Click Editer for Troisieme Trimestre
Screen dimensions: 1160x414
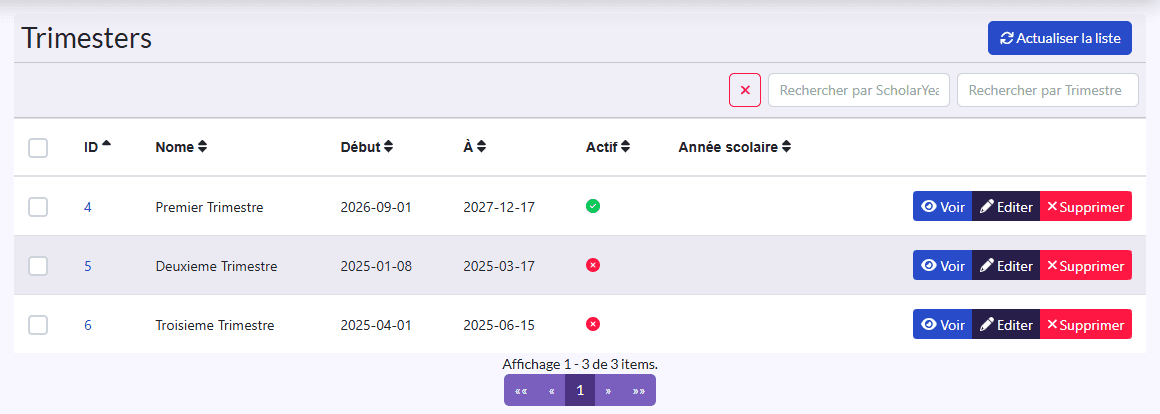coord(1006,324)
